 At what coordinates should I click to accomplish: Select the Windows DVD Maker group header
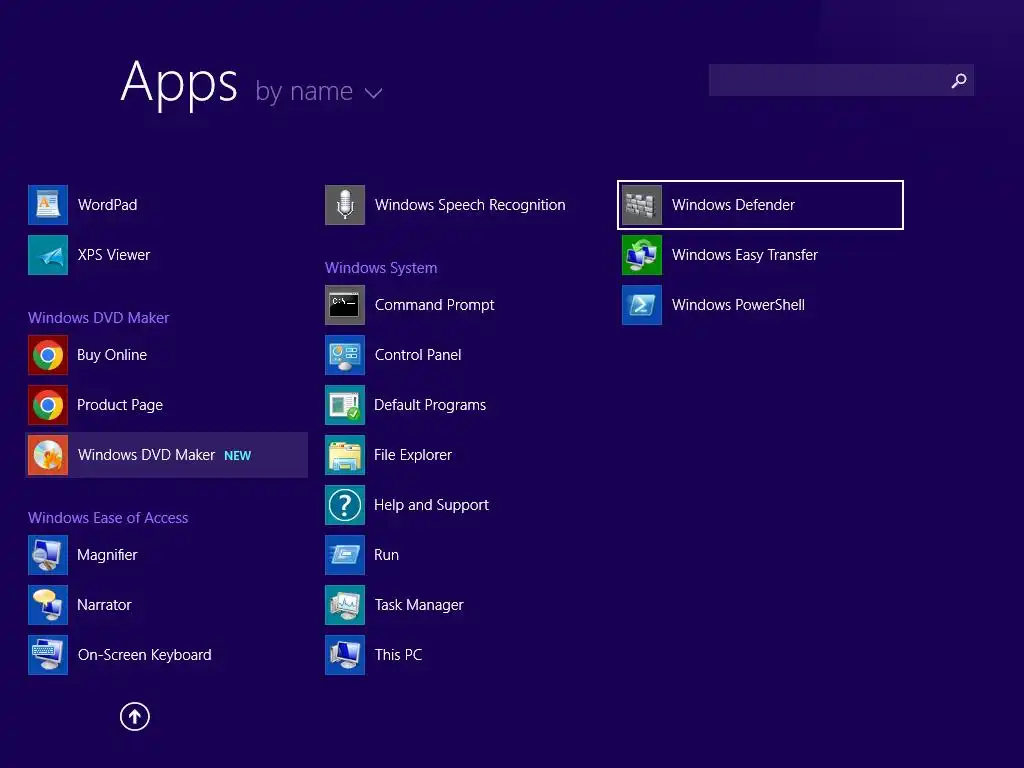(x=99, y=317)
